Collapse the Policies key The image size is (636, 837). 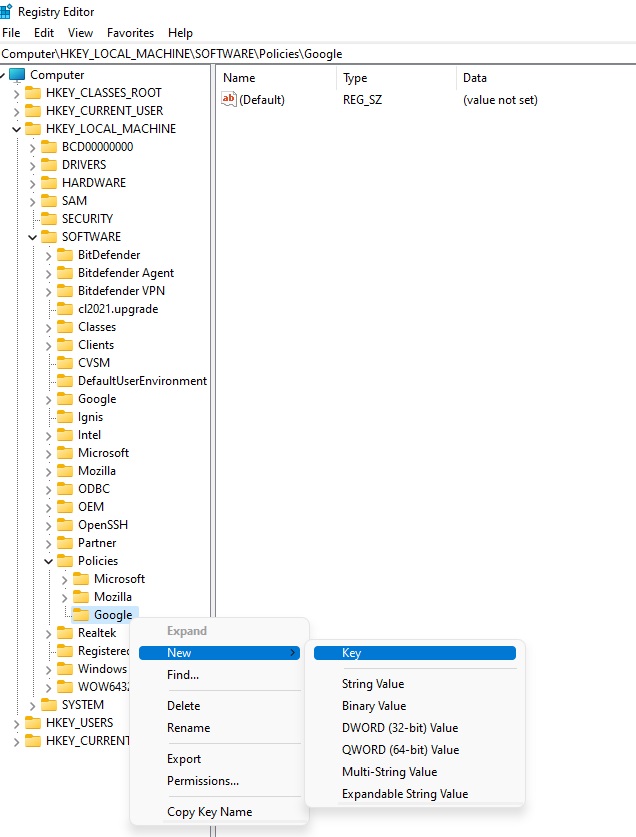(x=49, y=562)
